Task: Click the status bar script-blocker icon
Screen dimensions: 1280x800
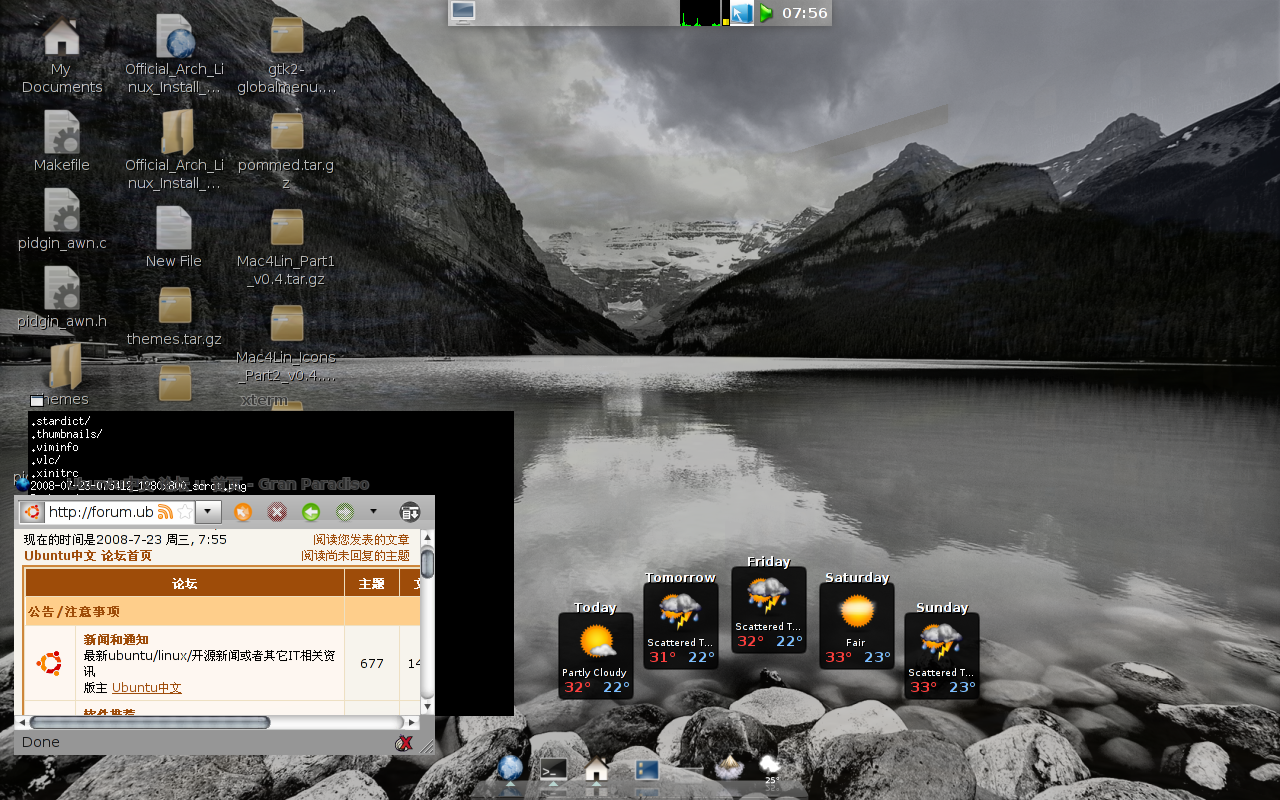Action: pyautogui.click(x=404, y=743)
